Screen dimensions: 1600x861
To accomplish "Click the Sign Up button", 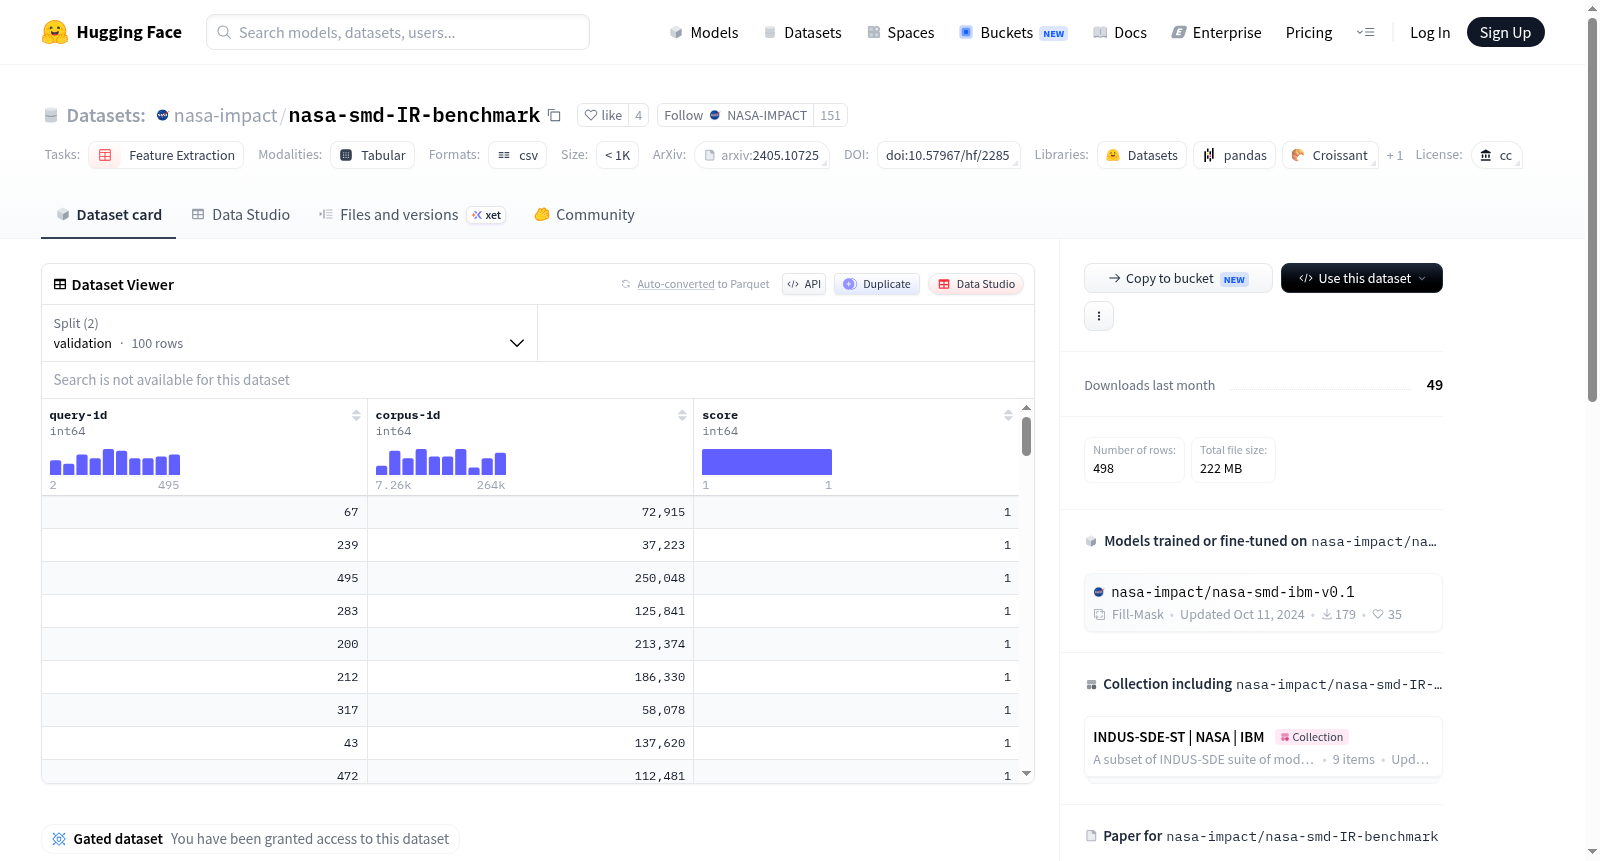I will pyautogui.click(x=1505, y=32).
